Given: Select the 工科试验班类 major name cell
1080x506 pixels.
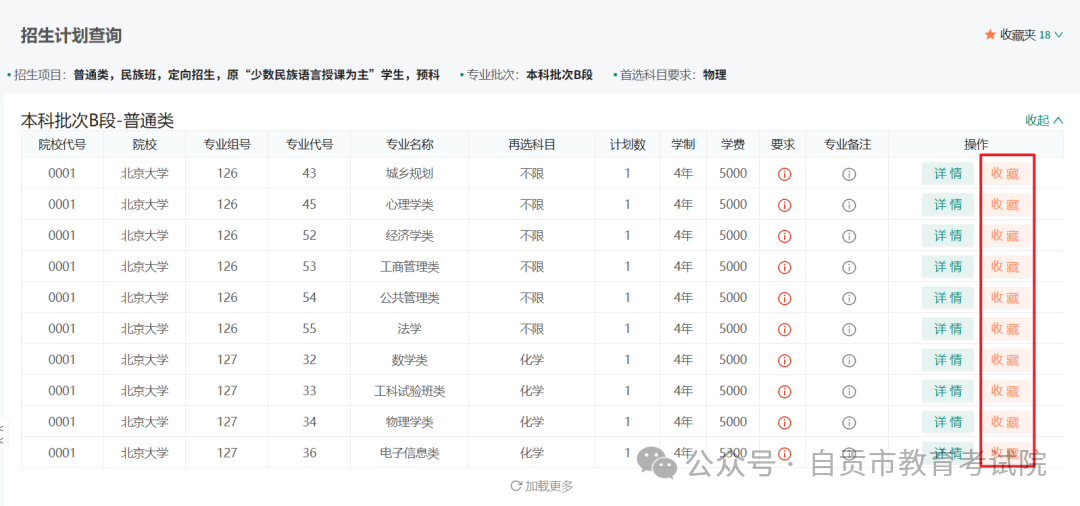Looking at the screenshot, I should pyautogui.click(x=410, y=391).
